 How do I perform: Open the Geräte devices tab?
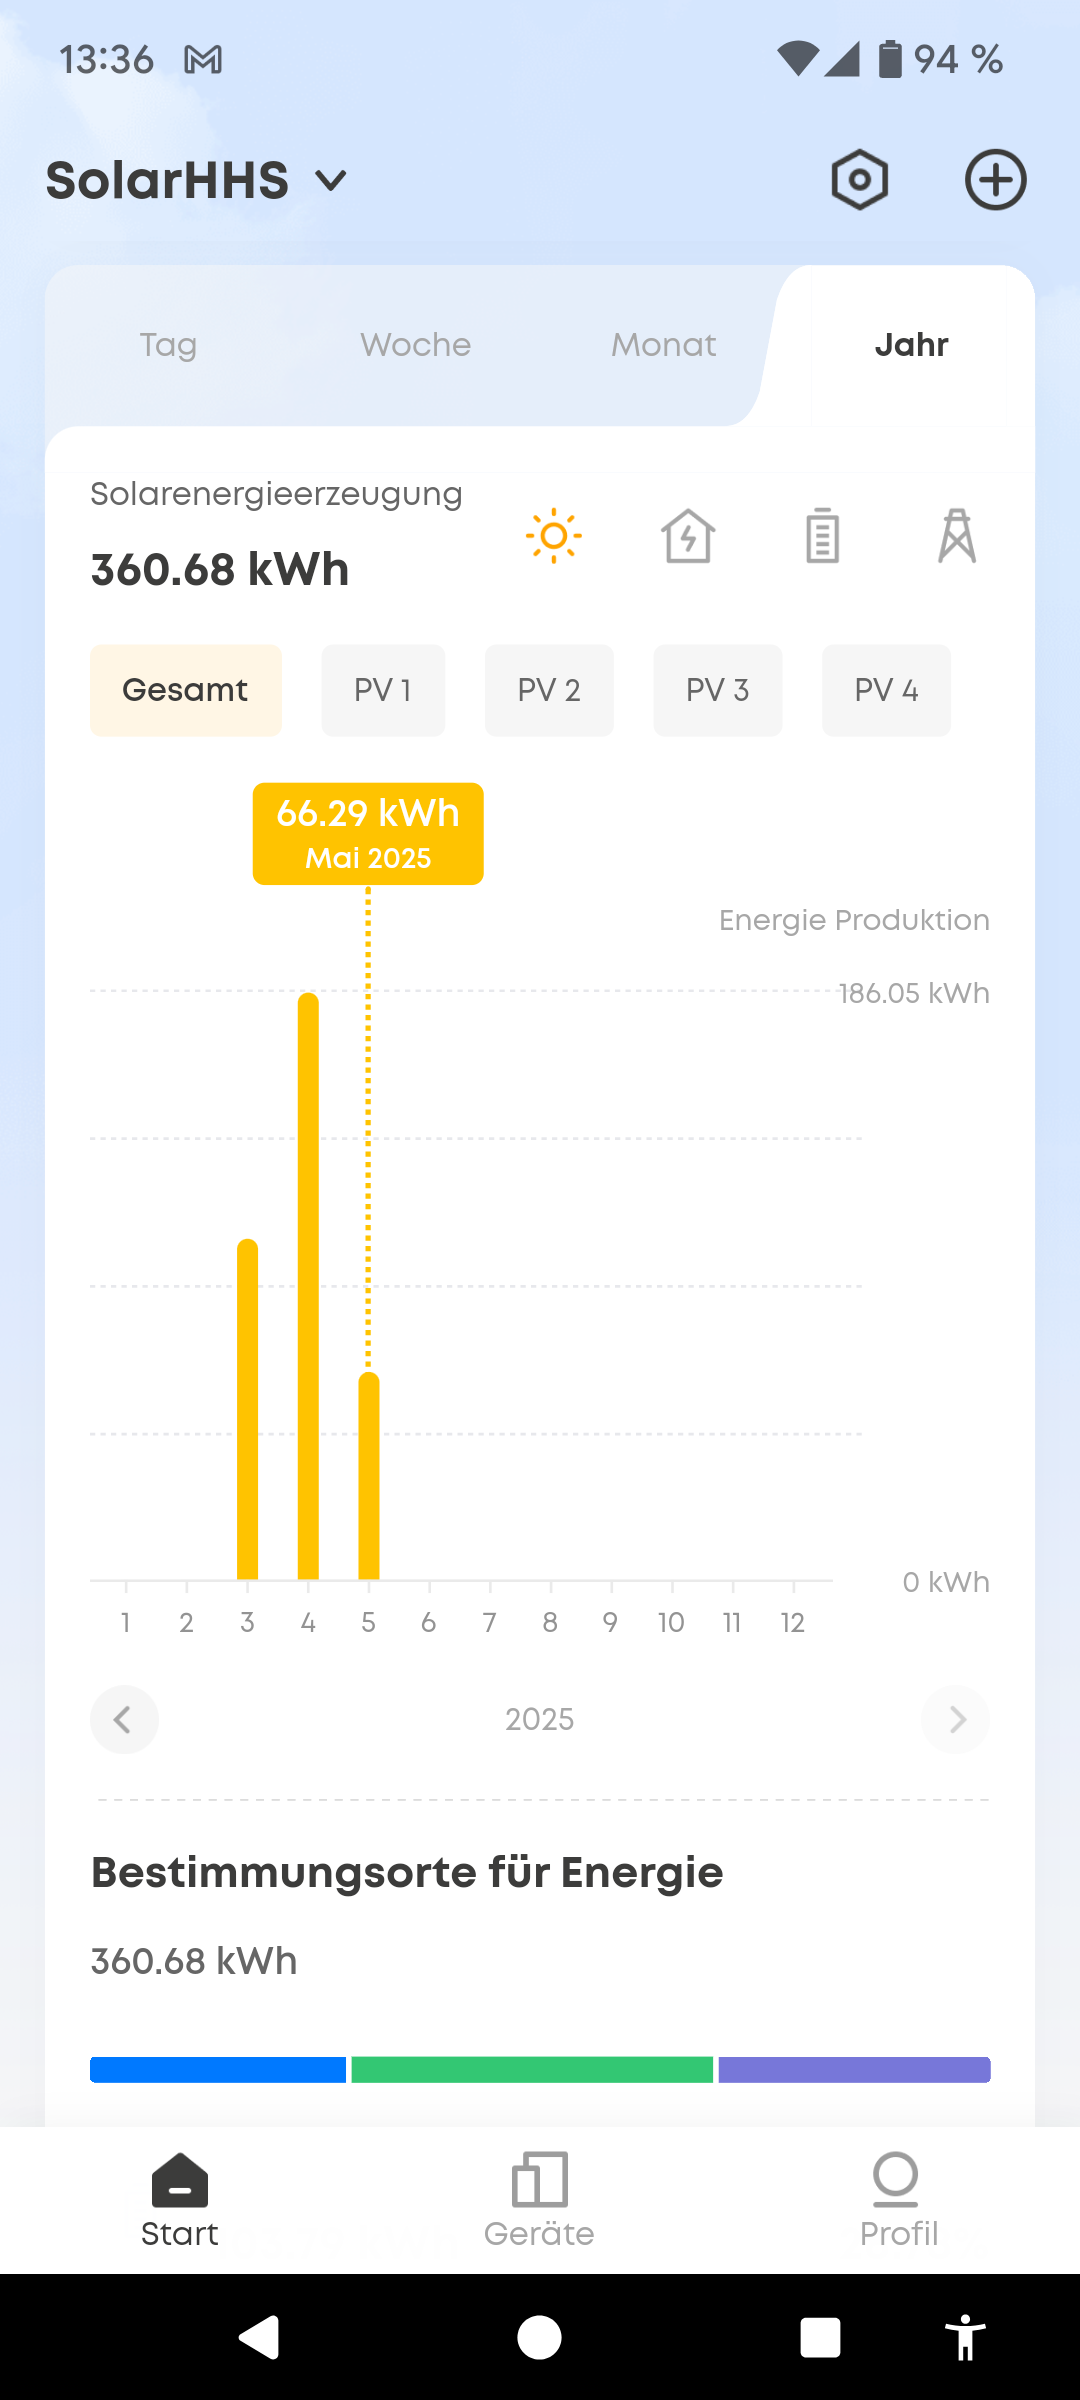539,2200
